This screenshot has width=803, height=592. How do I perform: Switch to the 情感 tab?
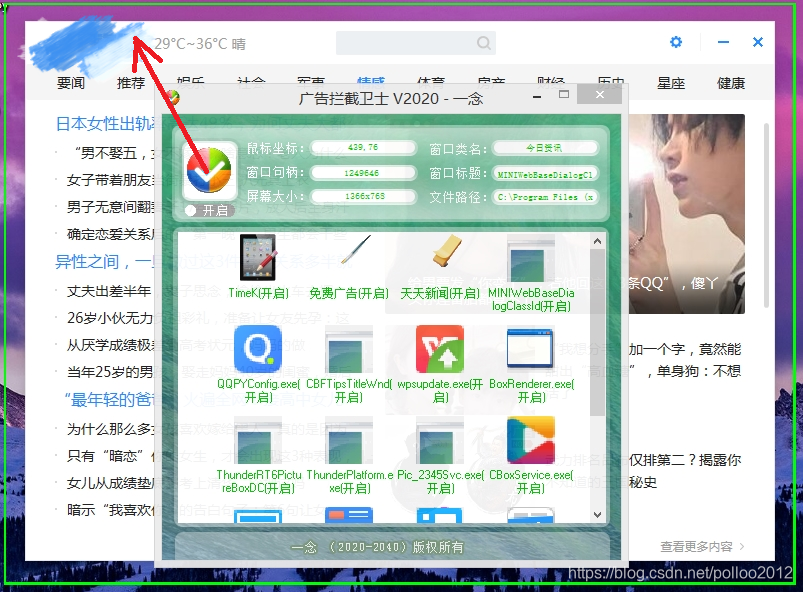[x=372, y=83]
